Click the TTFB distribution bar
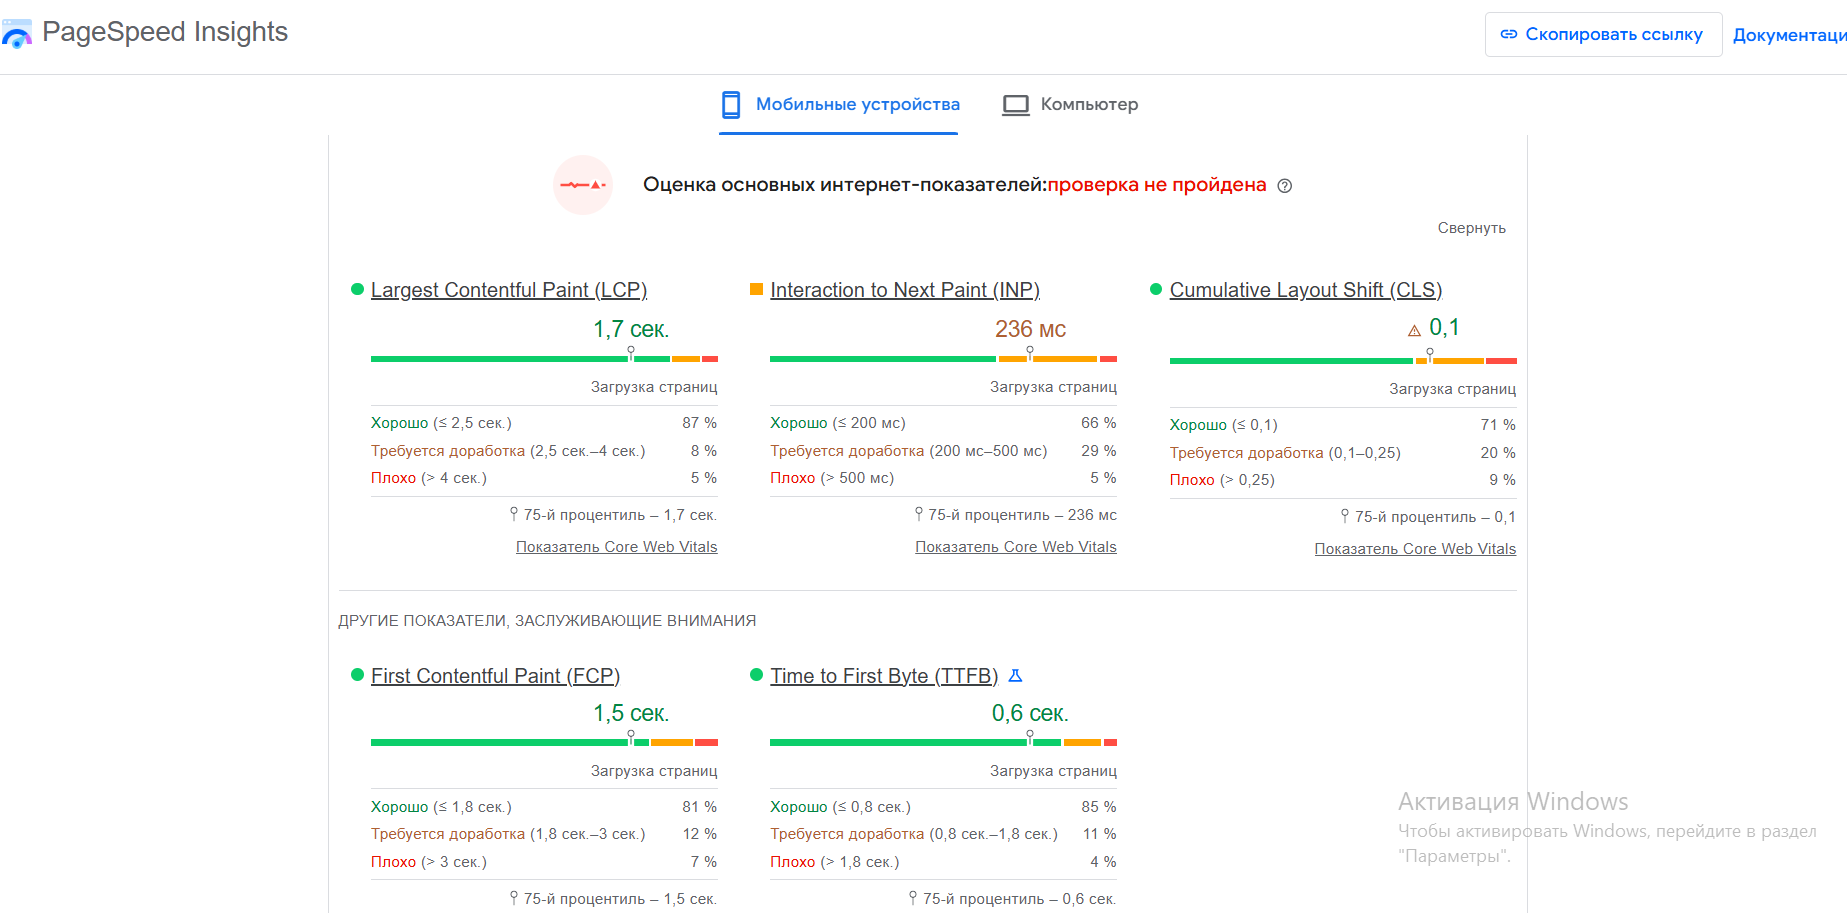This screenshot has height=913, width=1847. coord(943,742)
